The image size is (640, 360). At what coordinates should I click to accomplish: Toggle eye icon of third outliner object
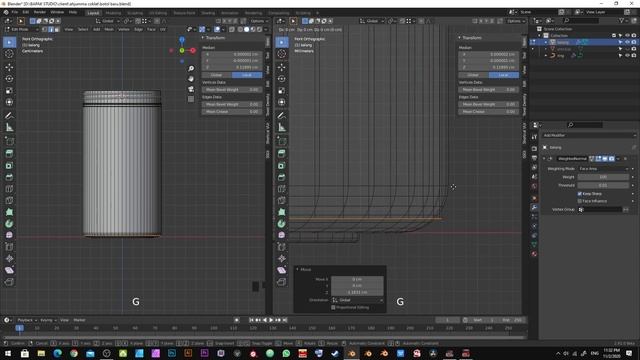pos(627,56)
